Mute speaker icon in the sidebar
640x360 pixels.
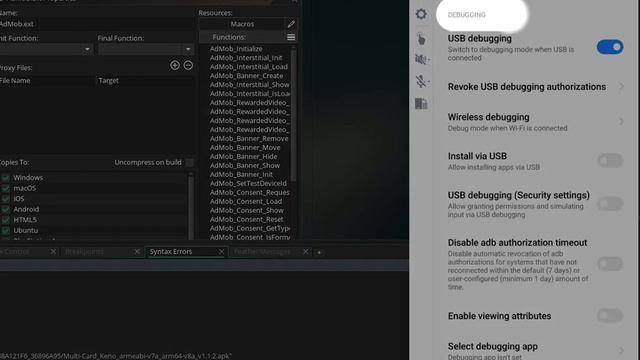pyautogui.click(x=422, y=60)
